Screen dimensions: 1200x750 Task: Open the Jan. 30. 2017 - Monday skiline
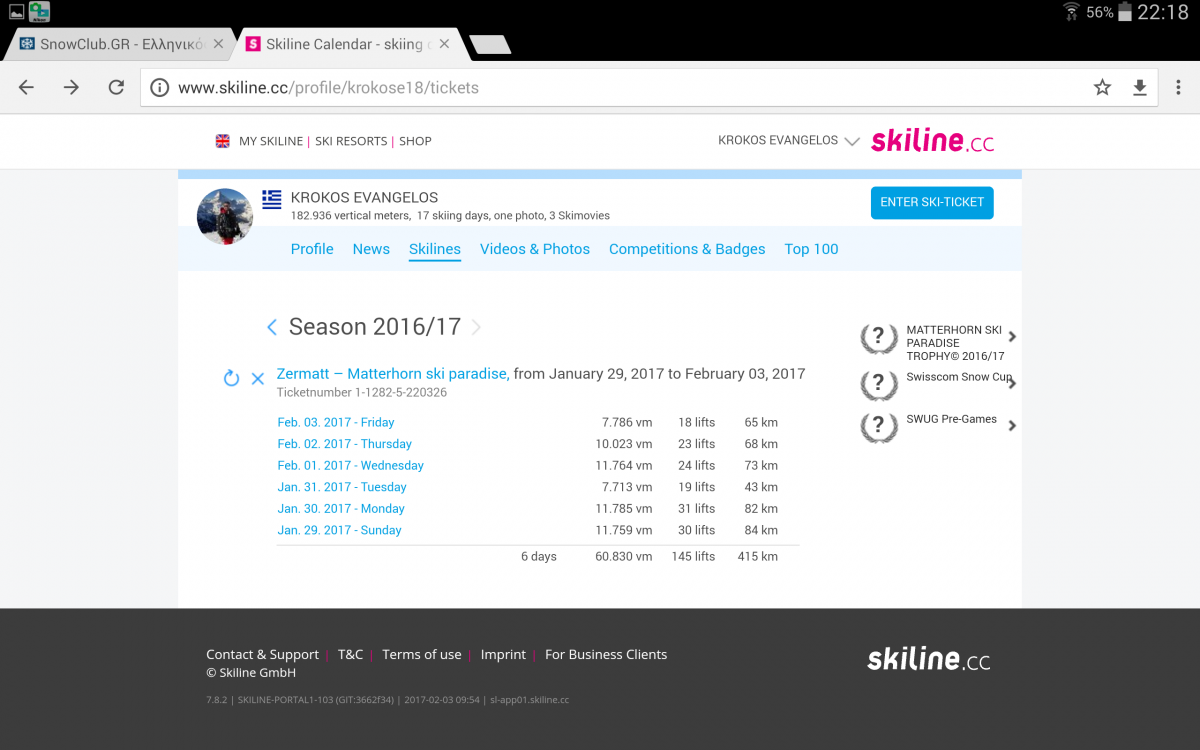click(x=341, y=509)
